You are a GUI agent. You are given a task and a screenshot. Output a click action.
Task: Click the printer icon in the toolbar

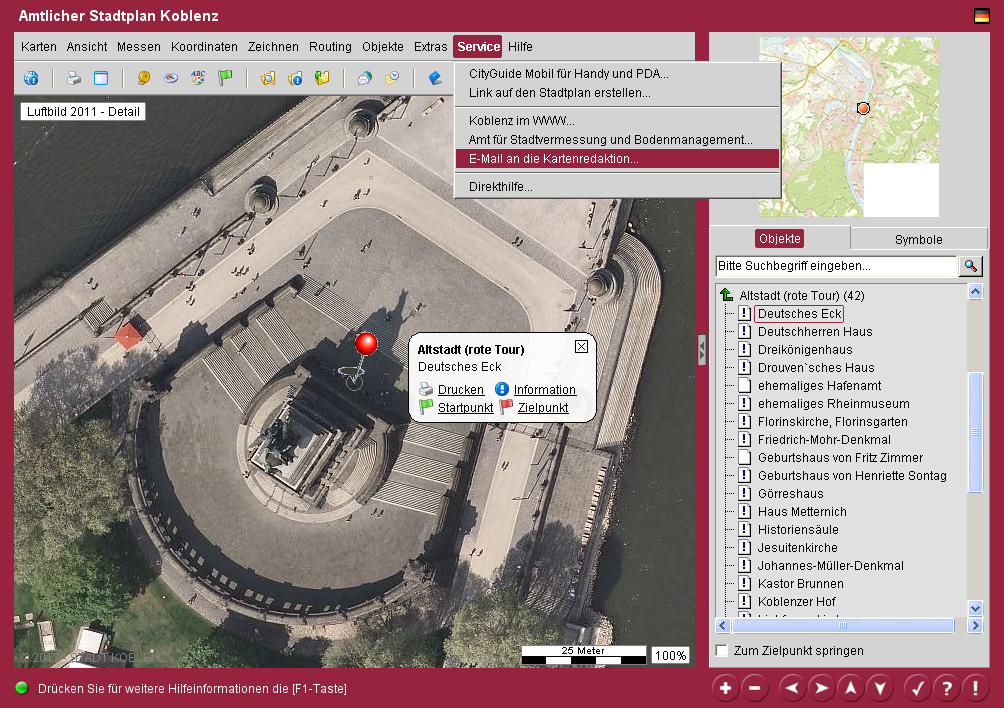click(x=73, y=78)
